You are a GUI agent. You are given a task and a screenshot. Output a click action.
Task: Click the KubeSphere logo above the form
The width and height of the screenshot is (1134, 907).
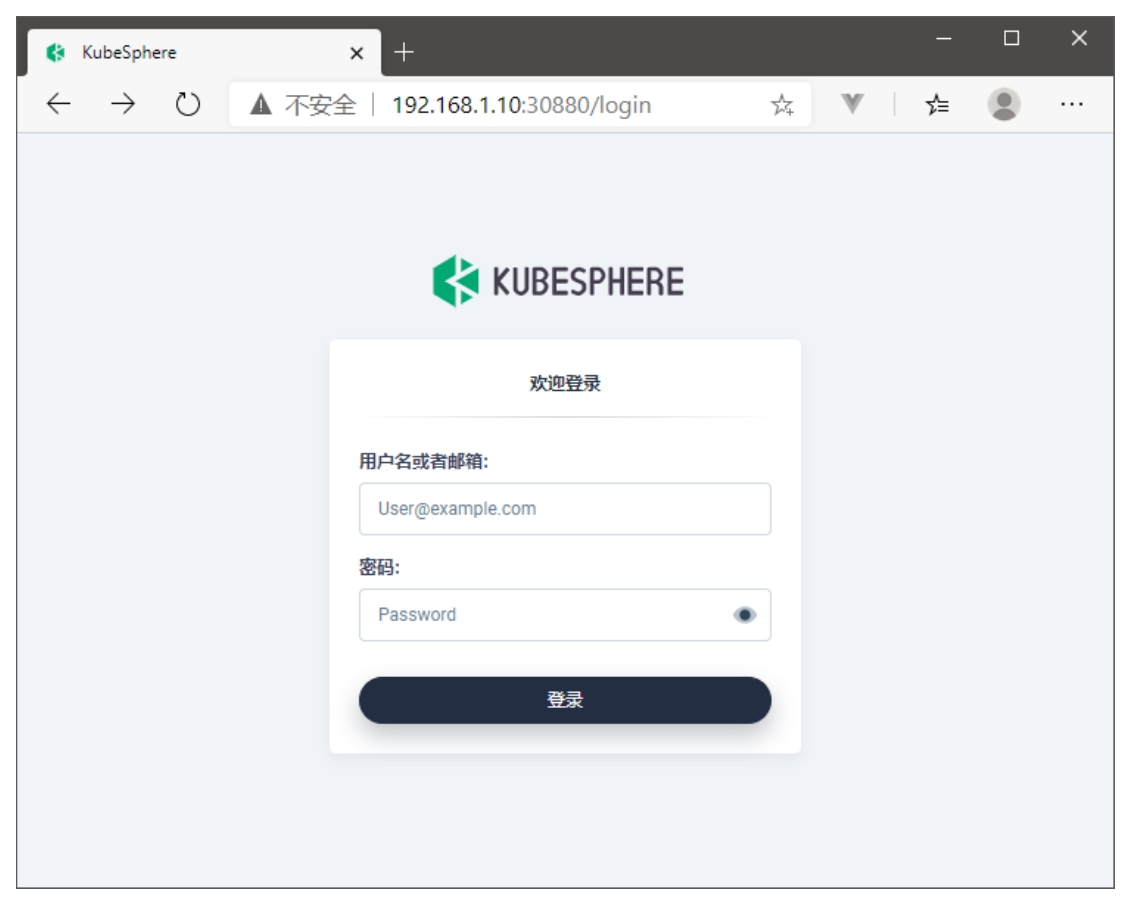[x=558, y=281]
